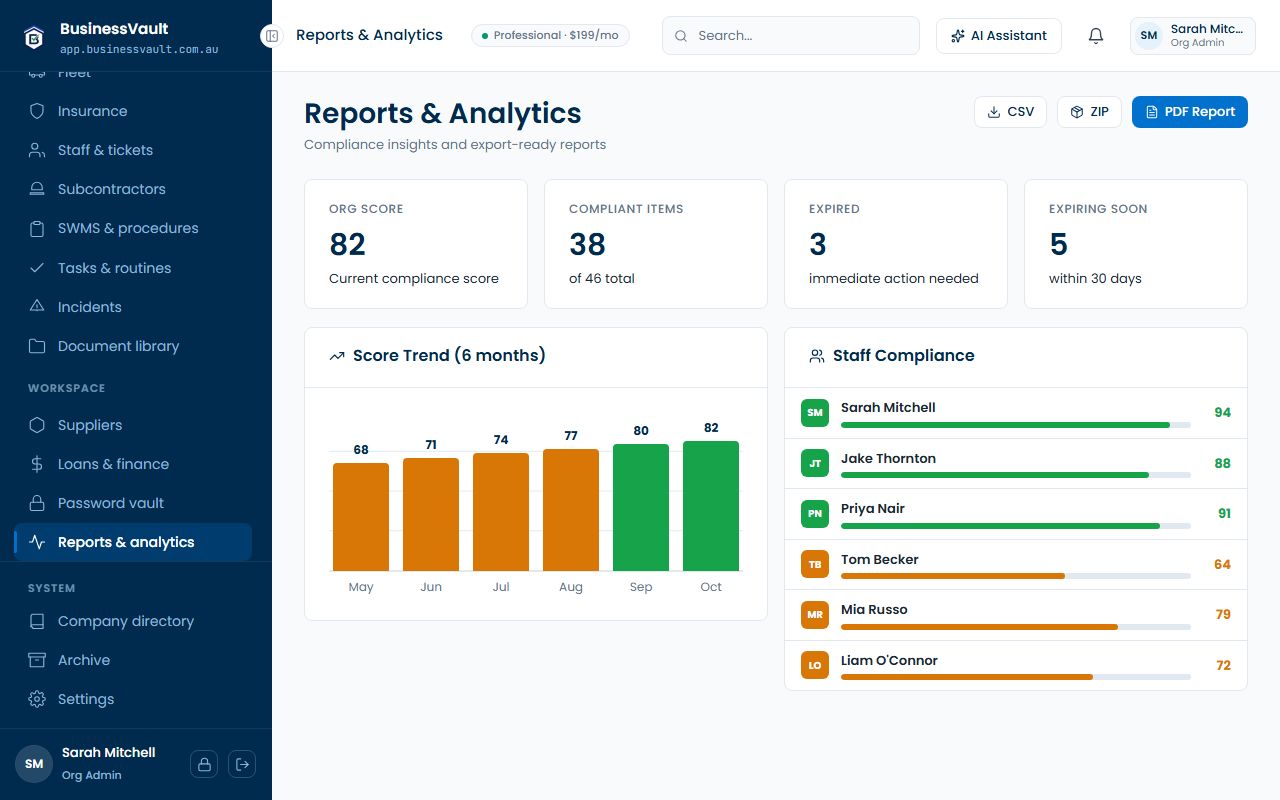Image resolution: width=1280 pixels, height=800 pixels.
Task: Log out using the footer exit icon
Action: (242, 764)
